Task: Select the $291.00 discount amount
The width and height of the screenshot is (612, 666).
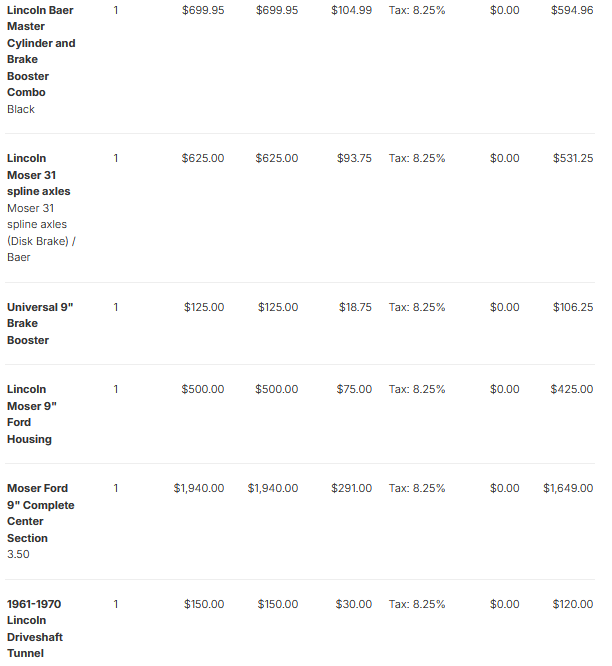Action: click(351, 488)
